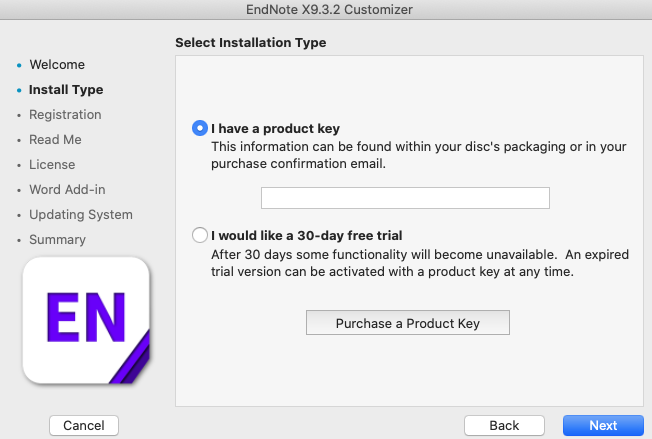
Task: Click the EndNote EN logo icon
Action: tap(86, 320)
